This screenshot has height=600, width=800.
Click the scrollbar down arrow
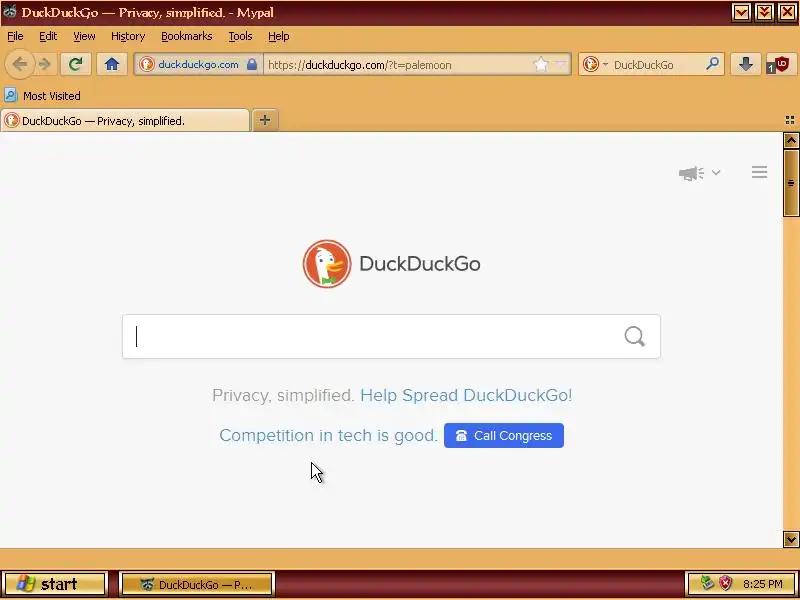pos(791,539)
